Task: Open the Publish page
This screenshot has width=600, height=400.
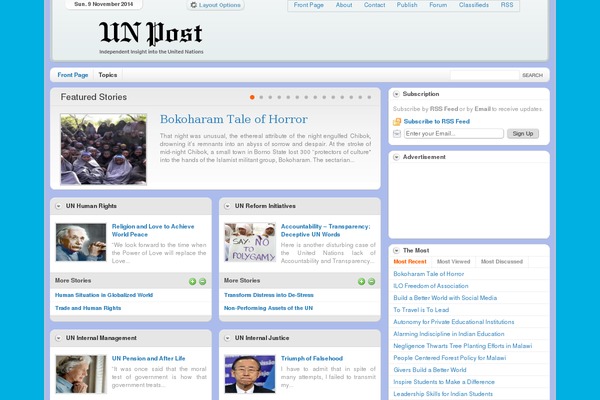Action: point(407,5)
